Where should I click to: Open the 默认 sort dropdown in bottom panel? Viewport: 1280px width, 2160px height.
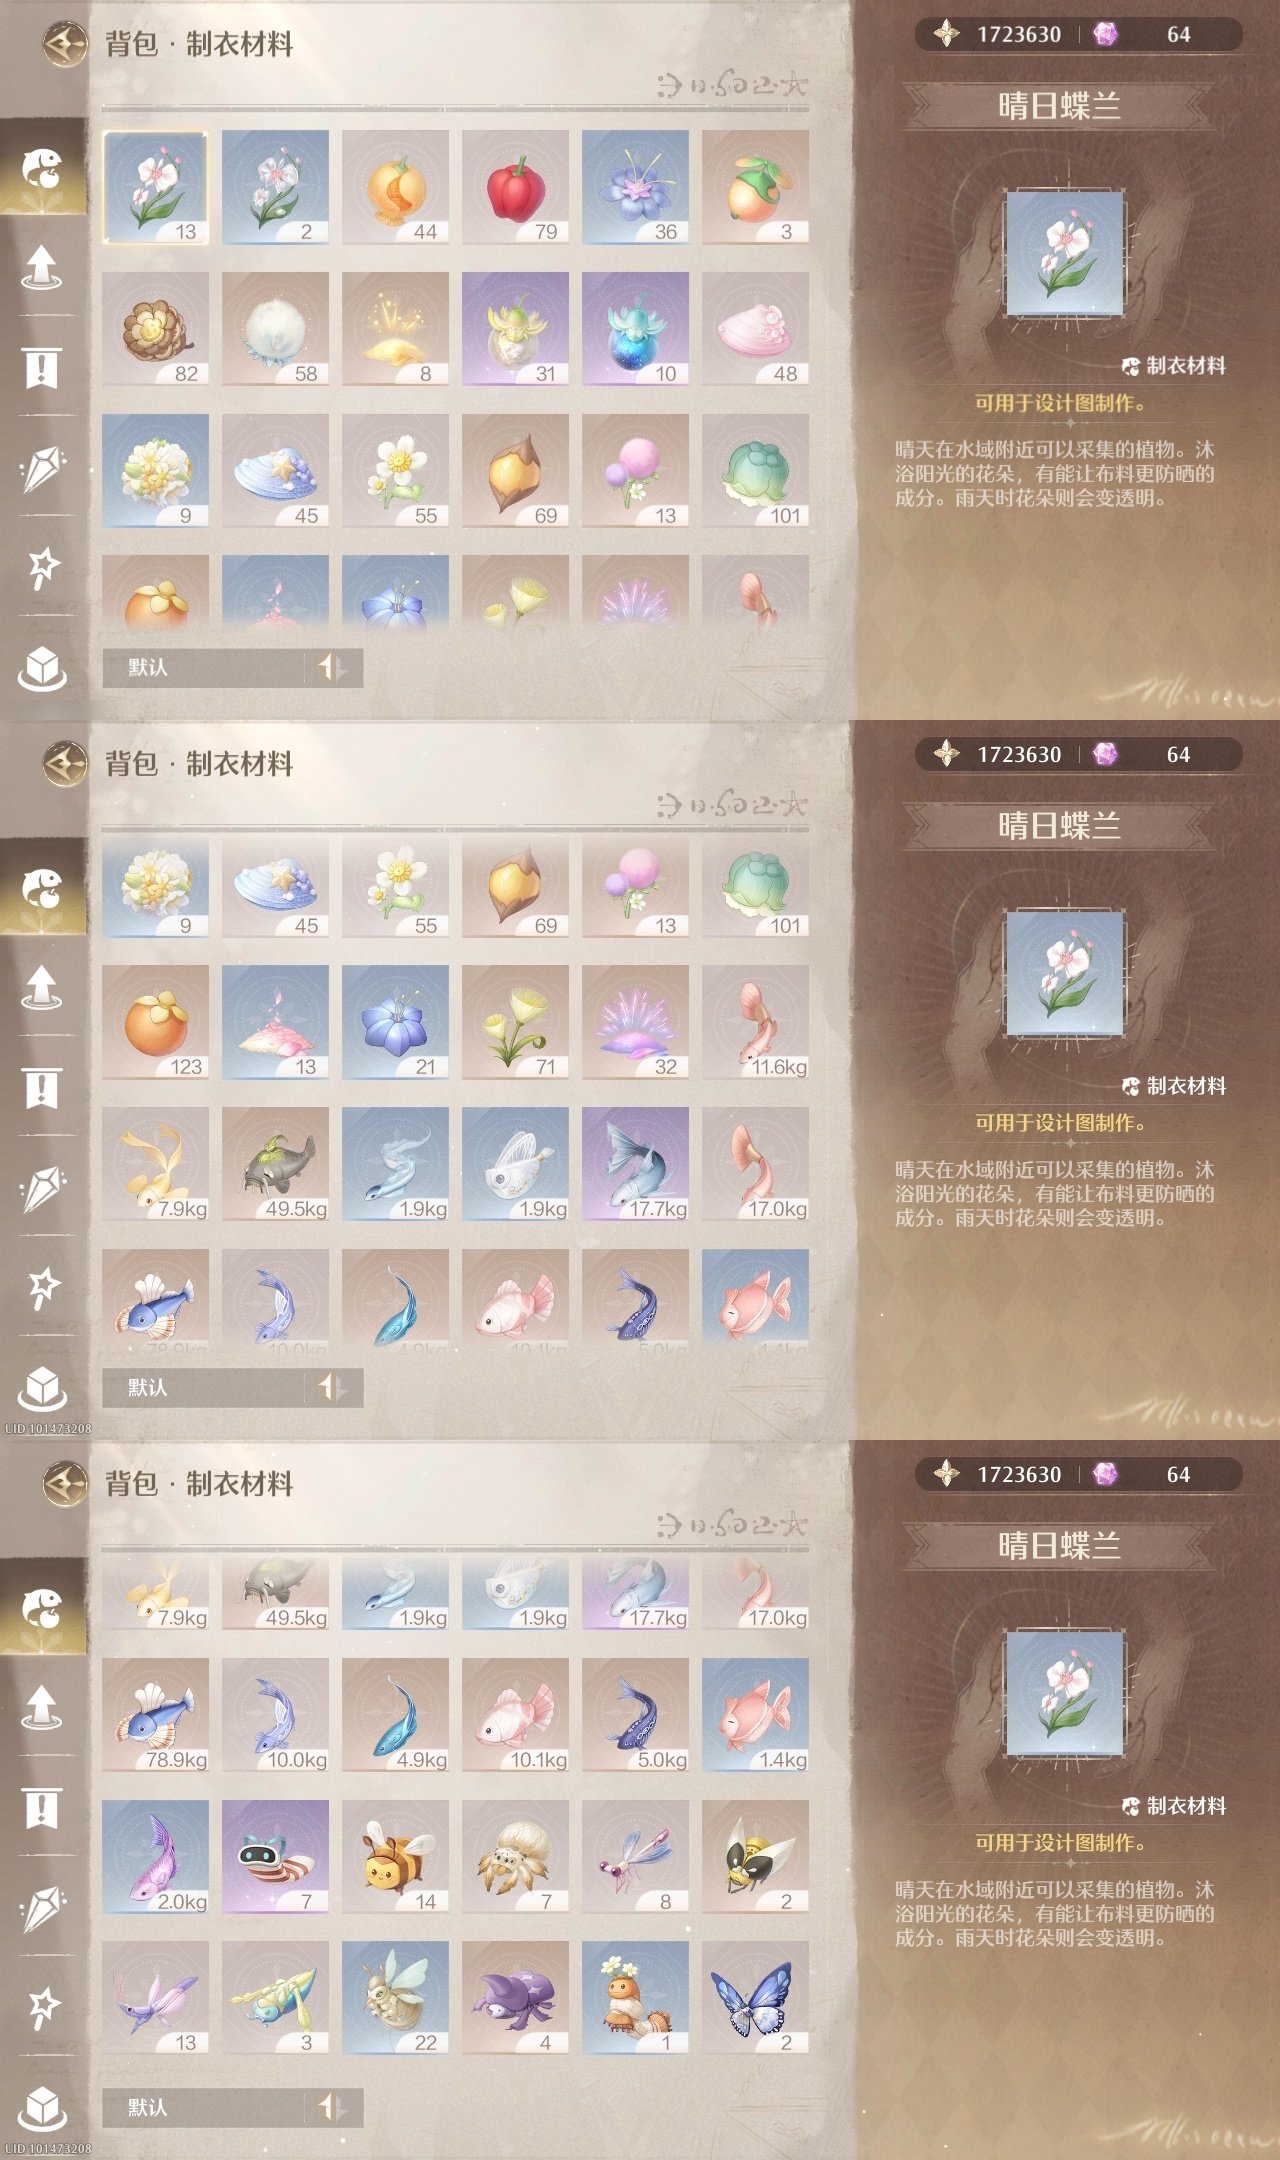(204, 2107)
